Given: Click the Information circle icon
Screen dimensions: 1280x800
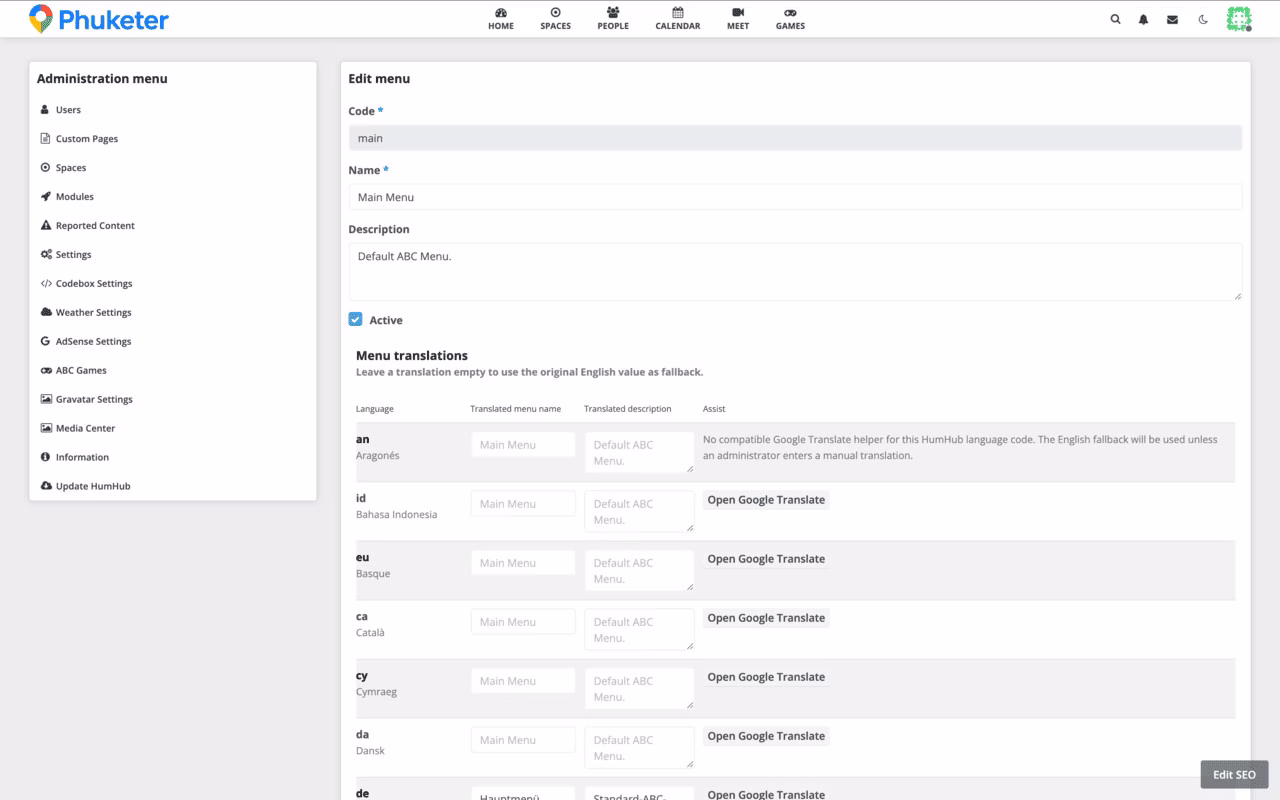Looking at the screenshot, I should coord(45,458).
